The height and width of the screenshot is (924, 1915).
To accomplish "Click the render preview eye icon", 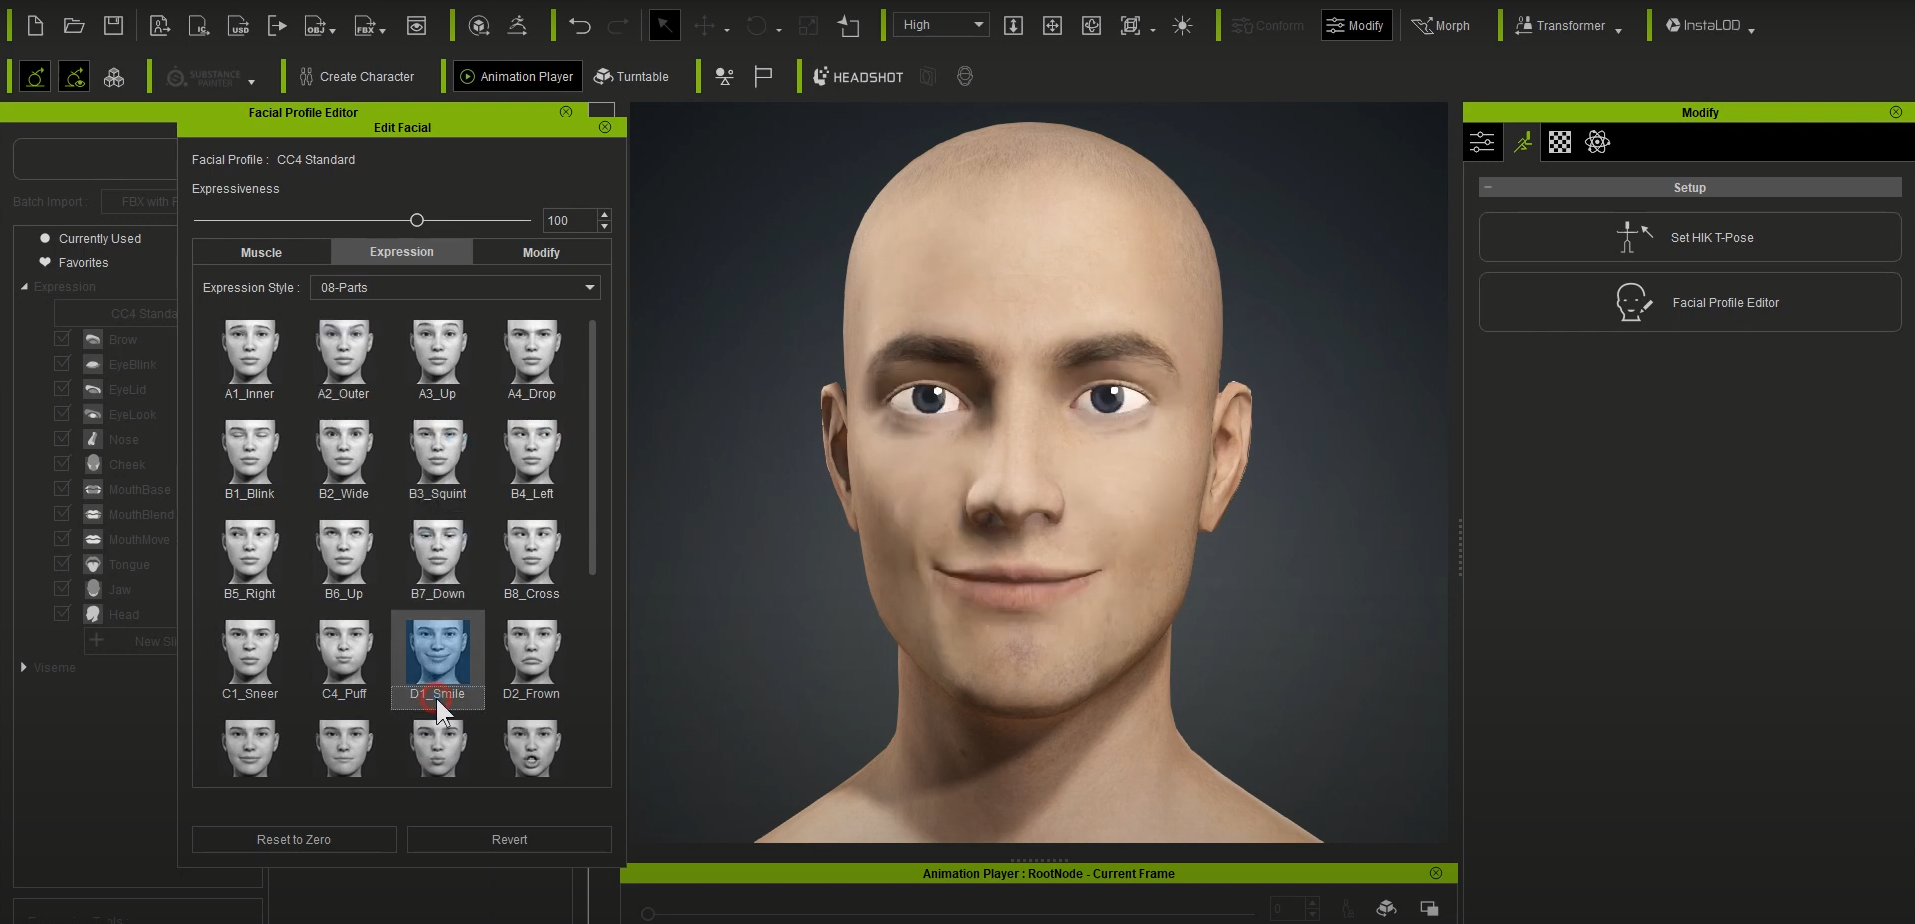I will pyautogui.click(x=417, y=26).
